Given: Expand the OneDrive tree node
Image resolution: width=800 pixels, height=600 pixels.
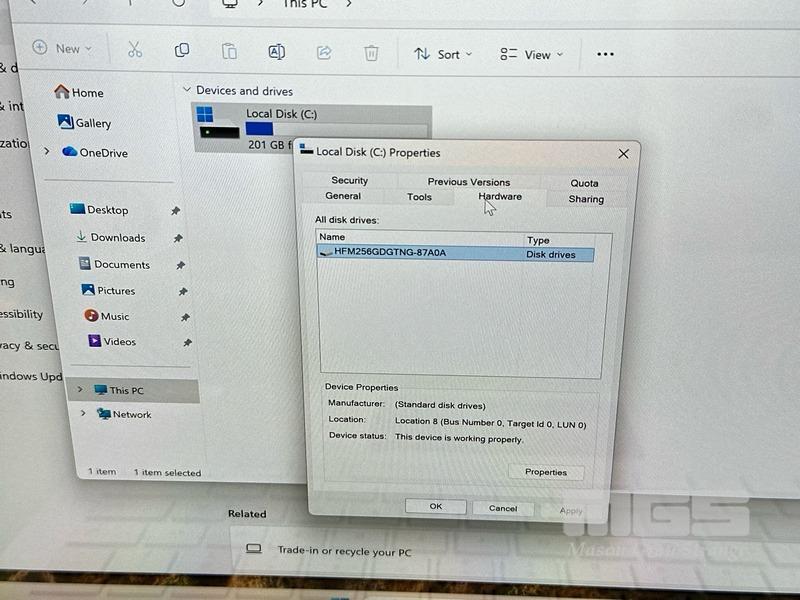Looking at the screenshot, I should pos(47,152).
